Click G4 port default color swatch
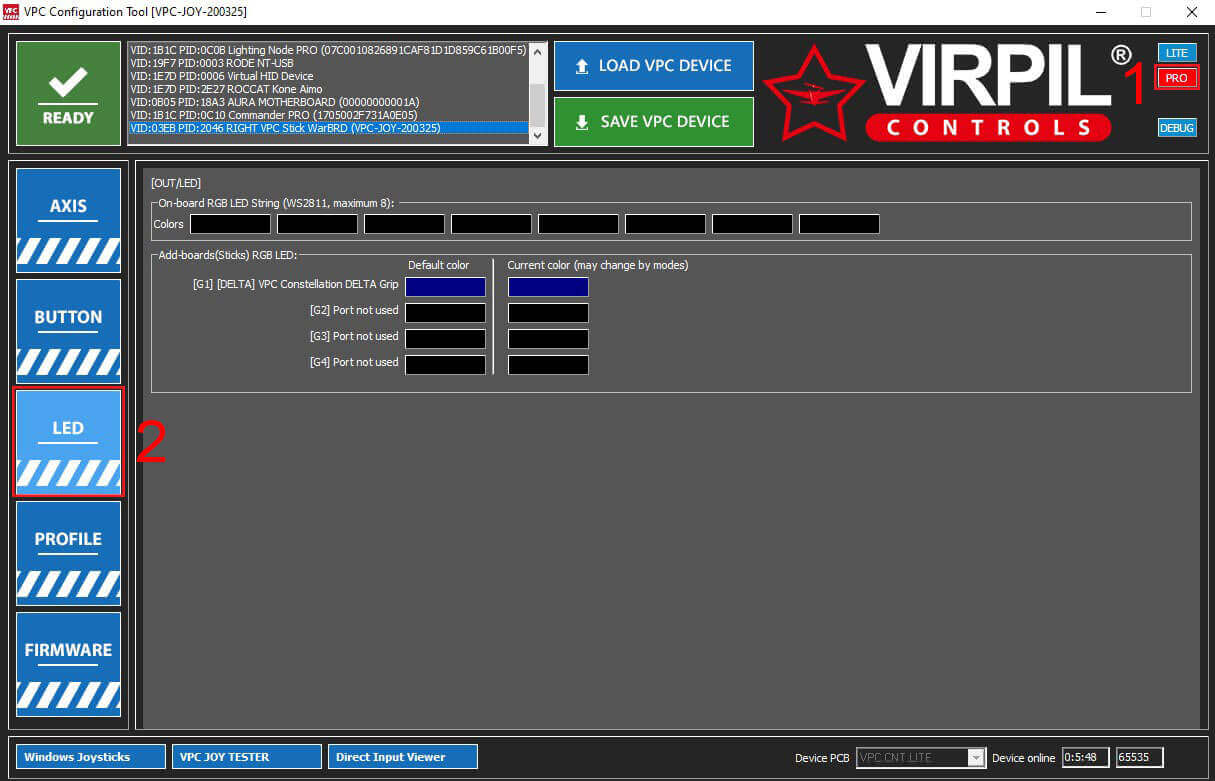 (445, 365)
